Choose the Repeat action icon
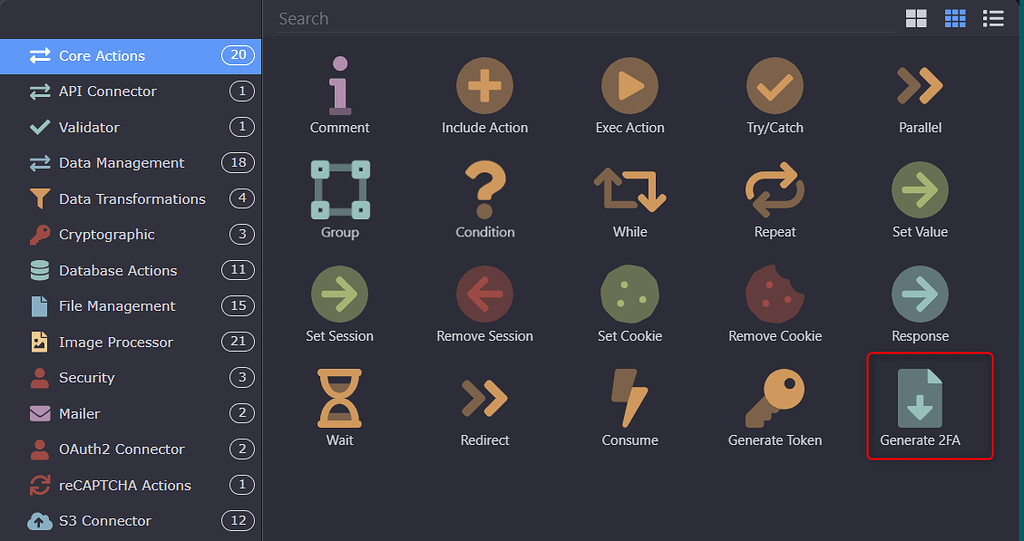The height and width of the screenshot is (541, 1024). (774, 191)
